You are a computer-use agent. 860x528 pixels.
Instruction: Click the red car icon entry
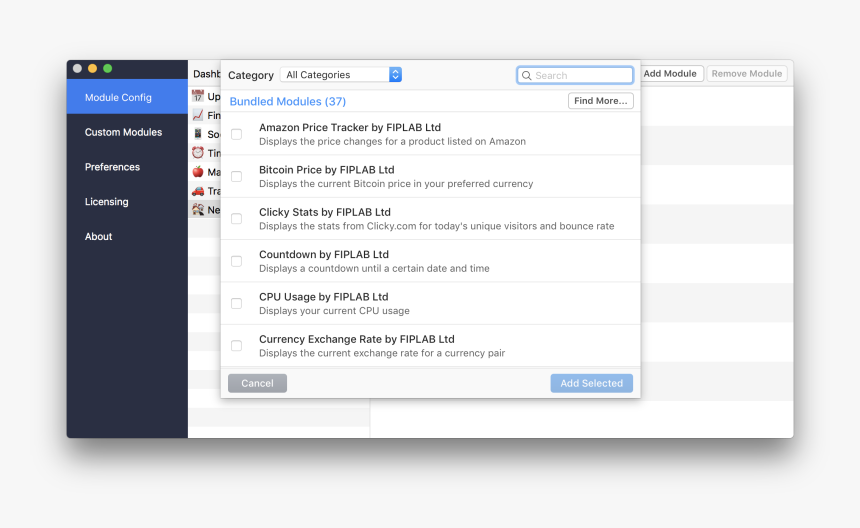[x=198, y=191]
